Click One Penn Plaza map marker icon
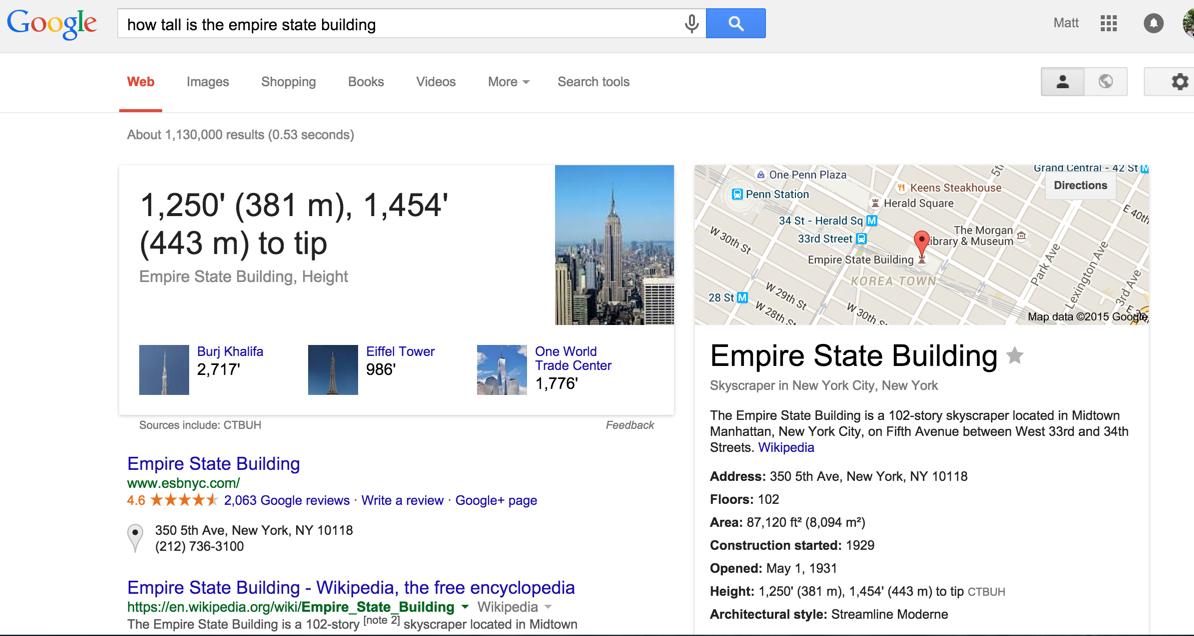The height and width of the screenshot is (636, 1194). coord(760,174)
